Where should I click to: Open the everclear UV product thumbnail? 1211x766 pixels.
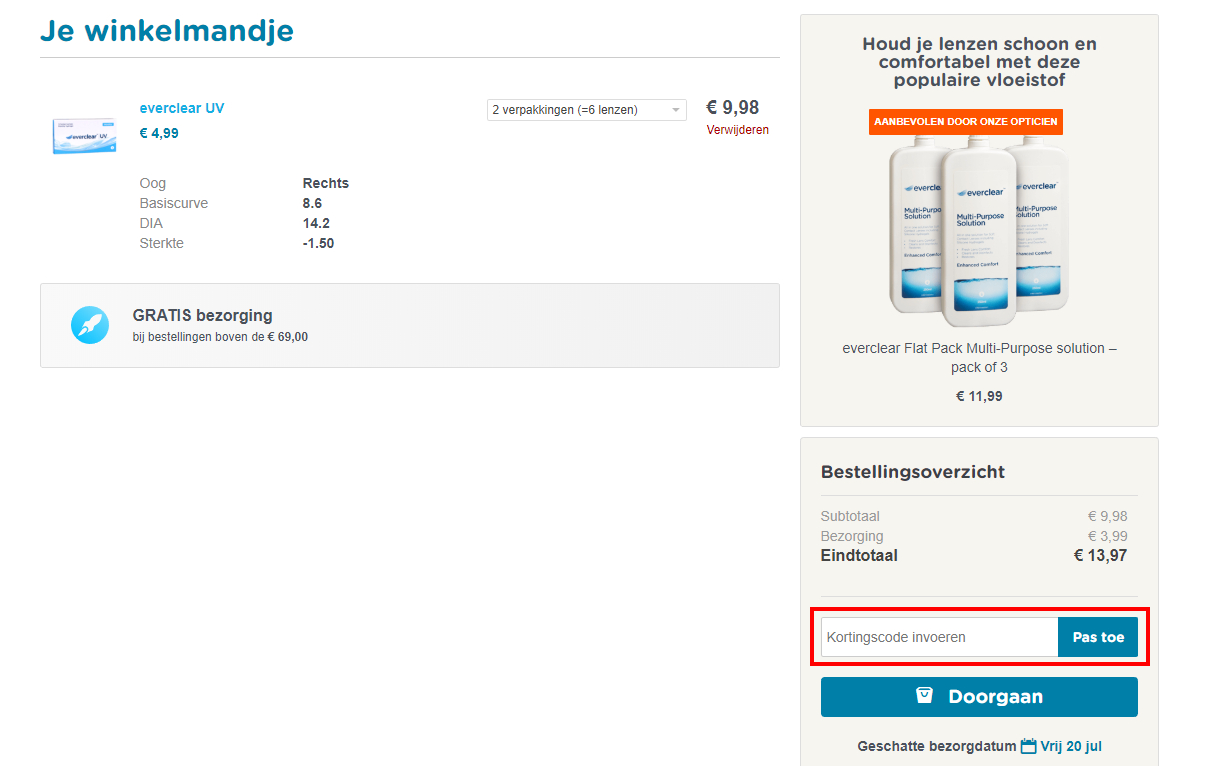click(x=85, y=134)
